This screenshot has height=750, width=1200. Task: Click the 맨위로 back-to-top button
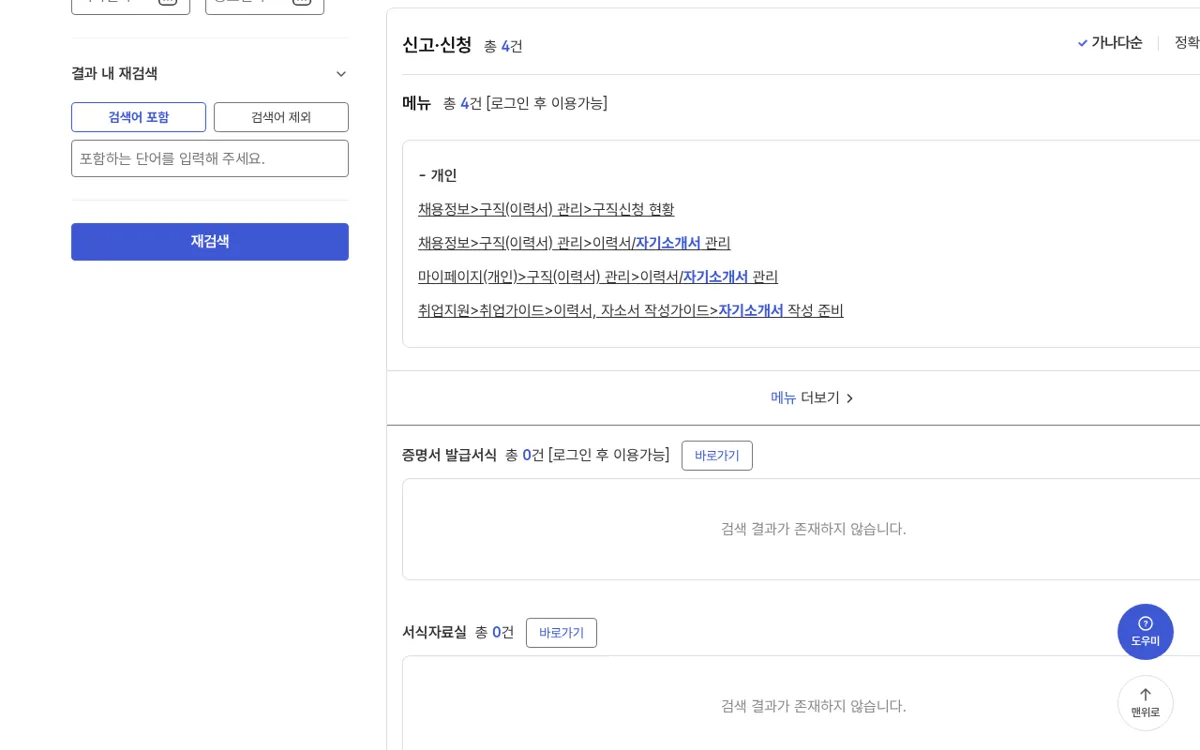tap(1145, 703)
